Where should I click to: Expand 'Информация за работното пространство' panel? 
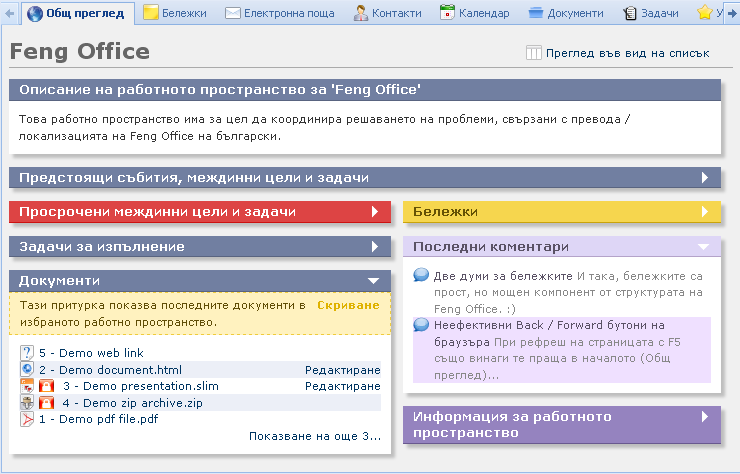[705, 416]
